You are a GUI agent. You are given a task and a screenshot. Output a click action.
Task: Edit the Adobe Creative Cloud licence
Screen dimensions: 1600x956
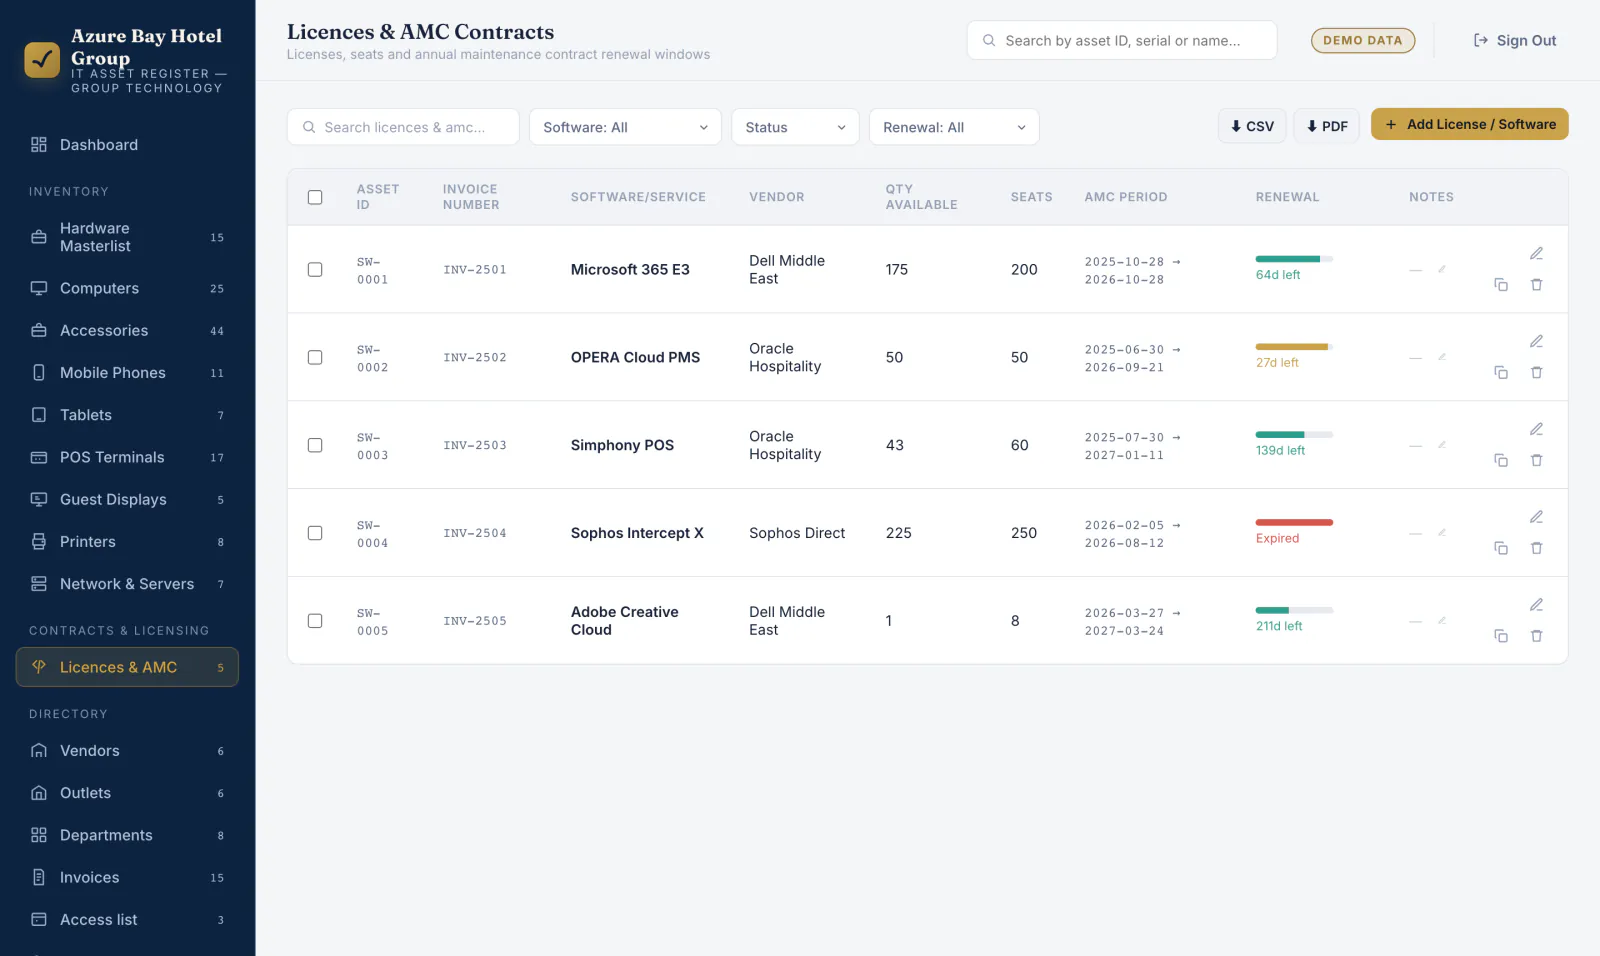pyautogui.click(x=1536, y=605)
